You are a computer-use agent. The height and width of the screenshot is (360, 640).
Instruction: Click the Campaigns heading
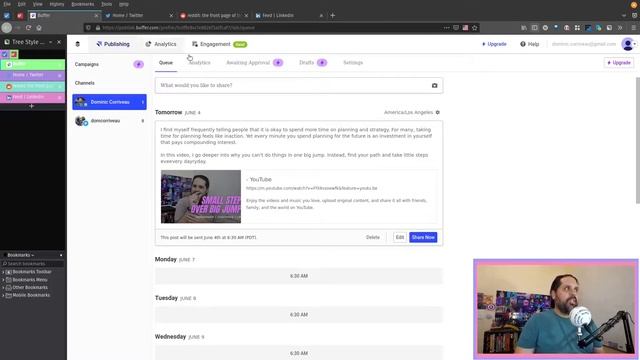pos(87,64)
